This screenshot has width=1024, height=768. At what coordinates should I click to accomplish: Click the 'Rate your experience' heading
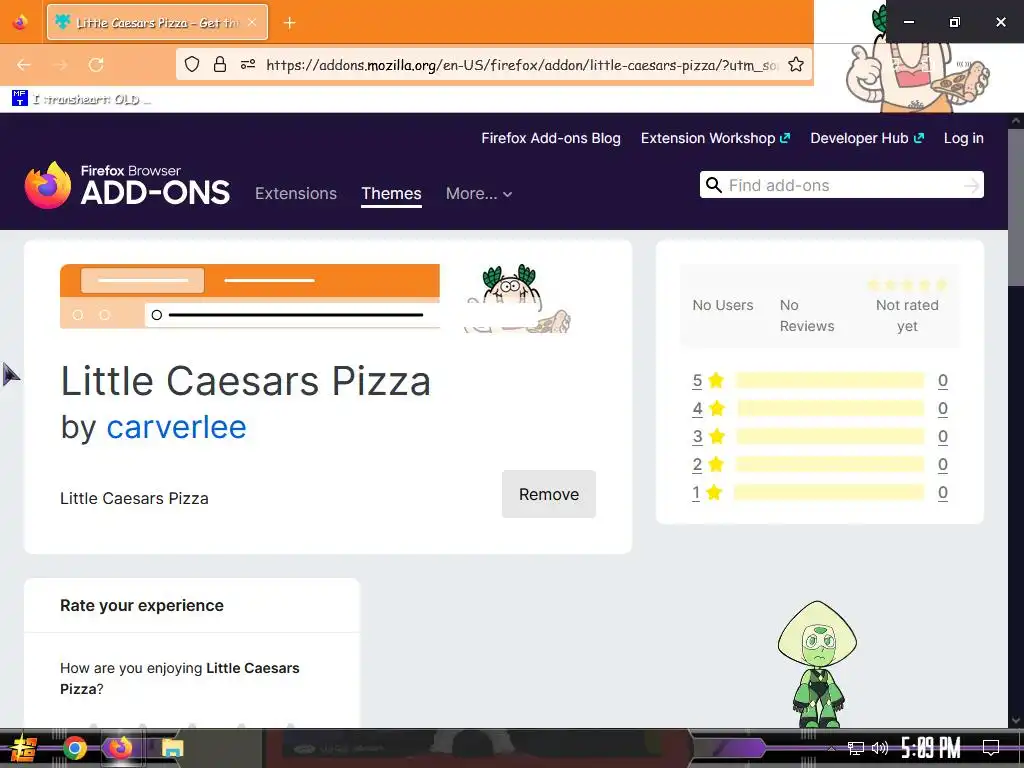point(142,605)
